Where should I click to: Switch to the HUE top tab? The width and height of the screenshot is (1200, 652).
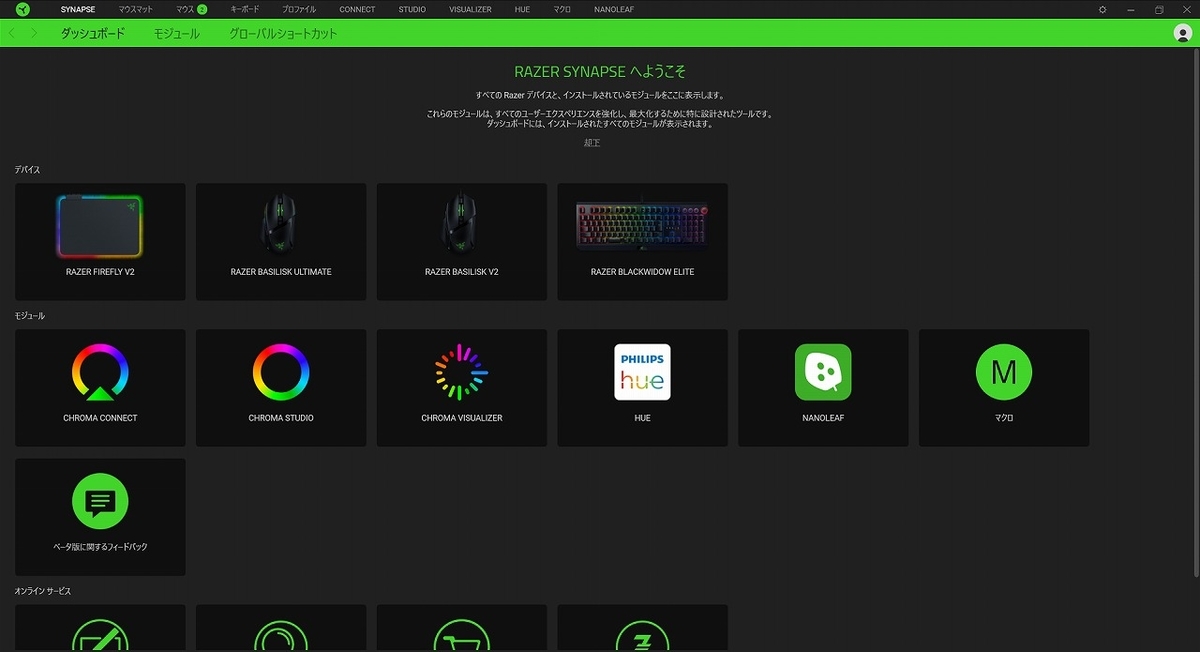523,9
